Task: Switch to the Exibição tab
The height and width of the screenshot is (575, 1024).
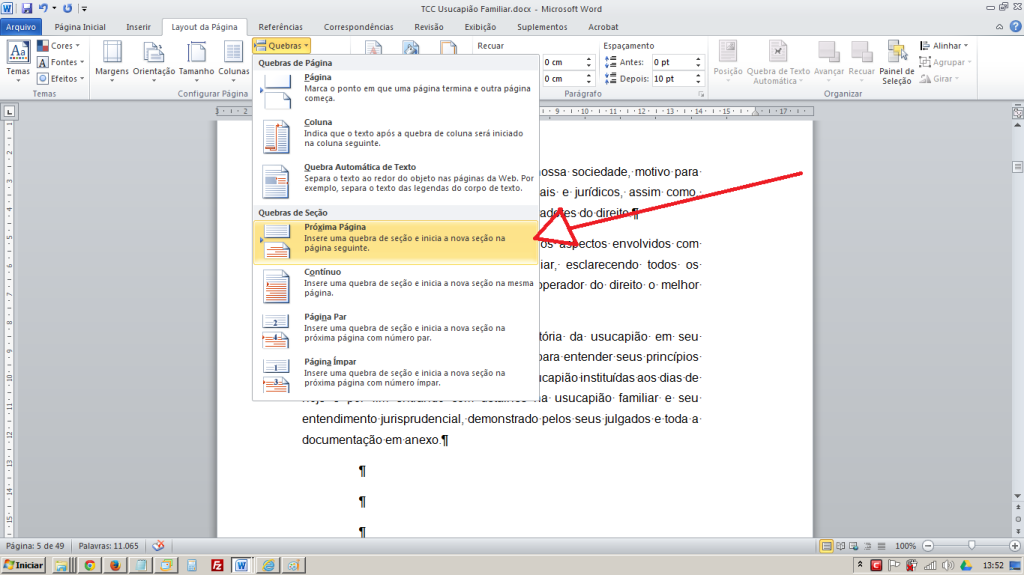Action: 480,27
